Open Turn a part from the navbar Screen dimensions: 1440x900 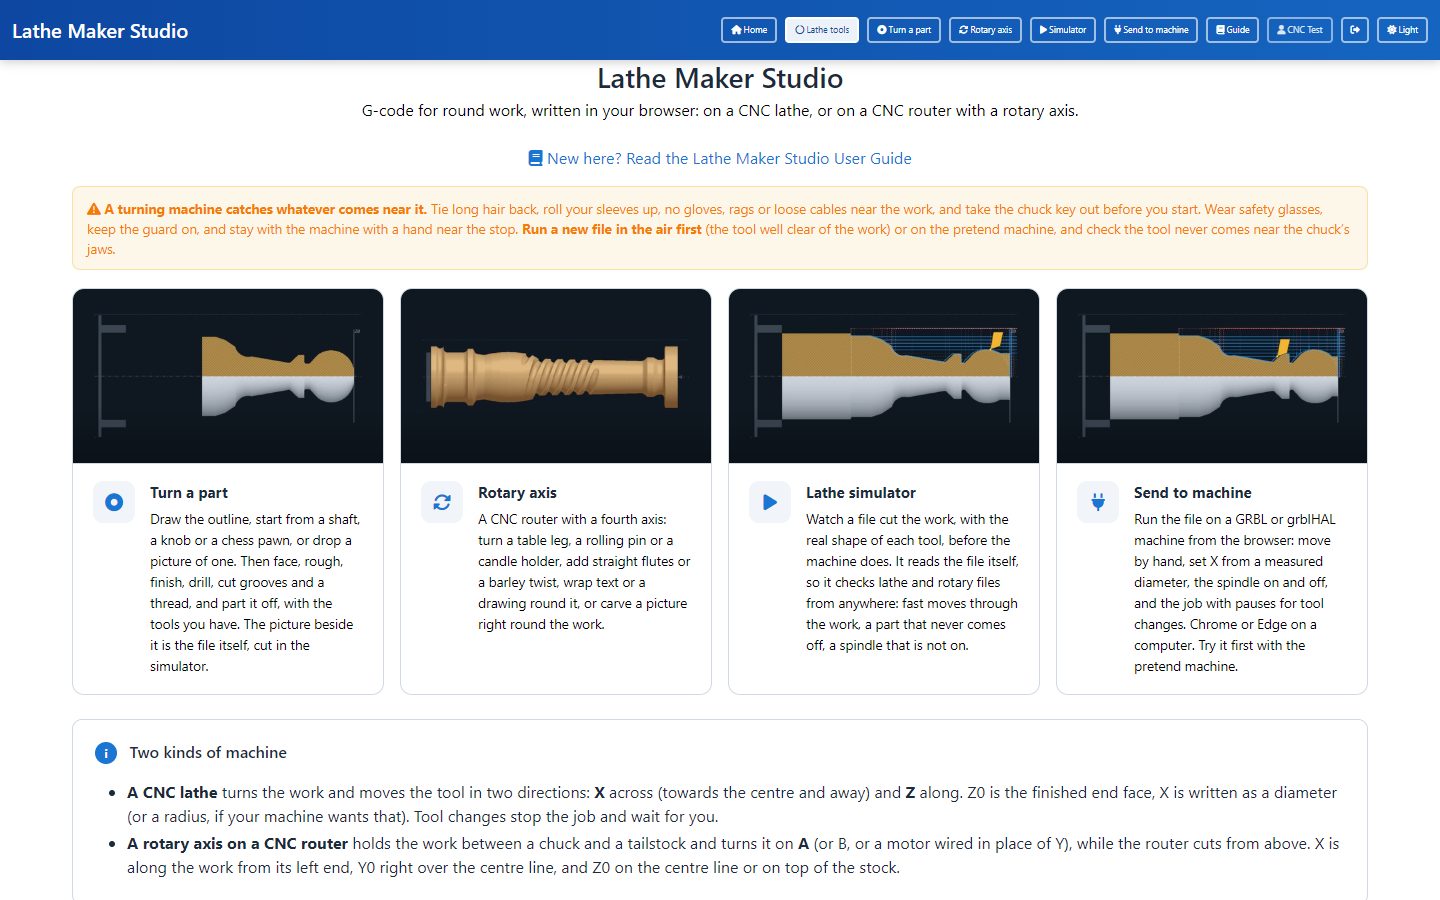click(x=904, y=30)
